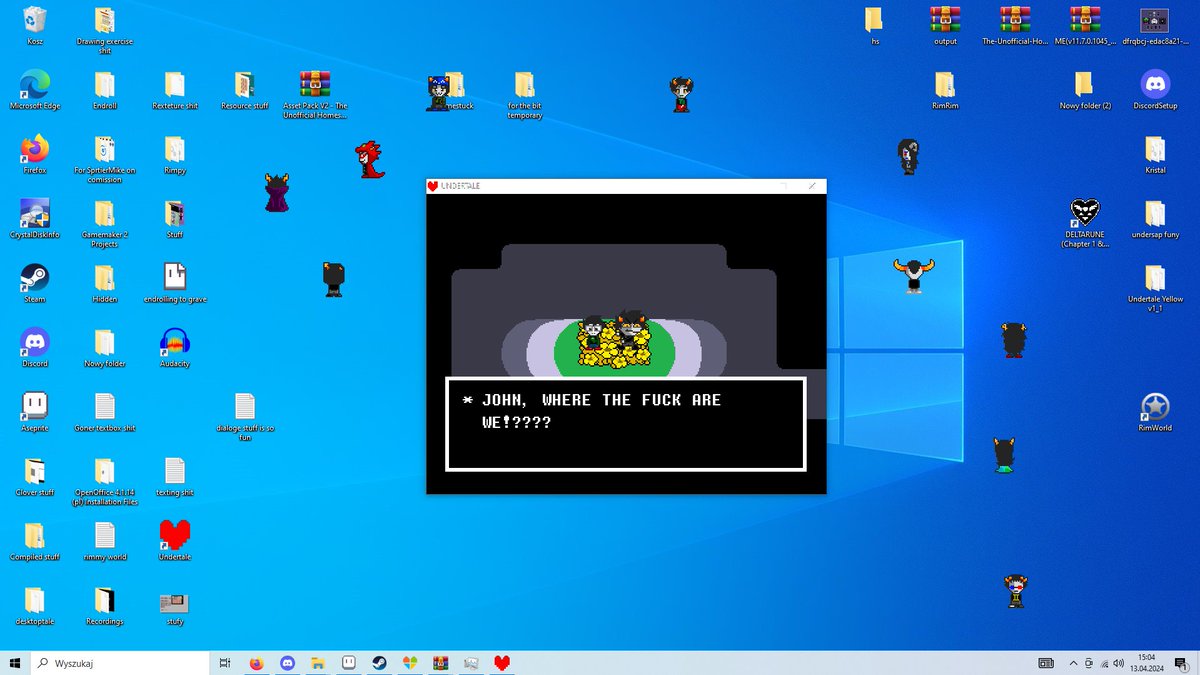The height and width of the screenshot is (675, 1200).
Task: Select the for the bit temporary folder
Action: coord(524,95)
